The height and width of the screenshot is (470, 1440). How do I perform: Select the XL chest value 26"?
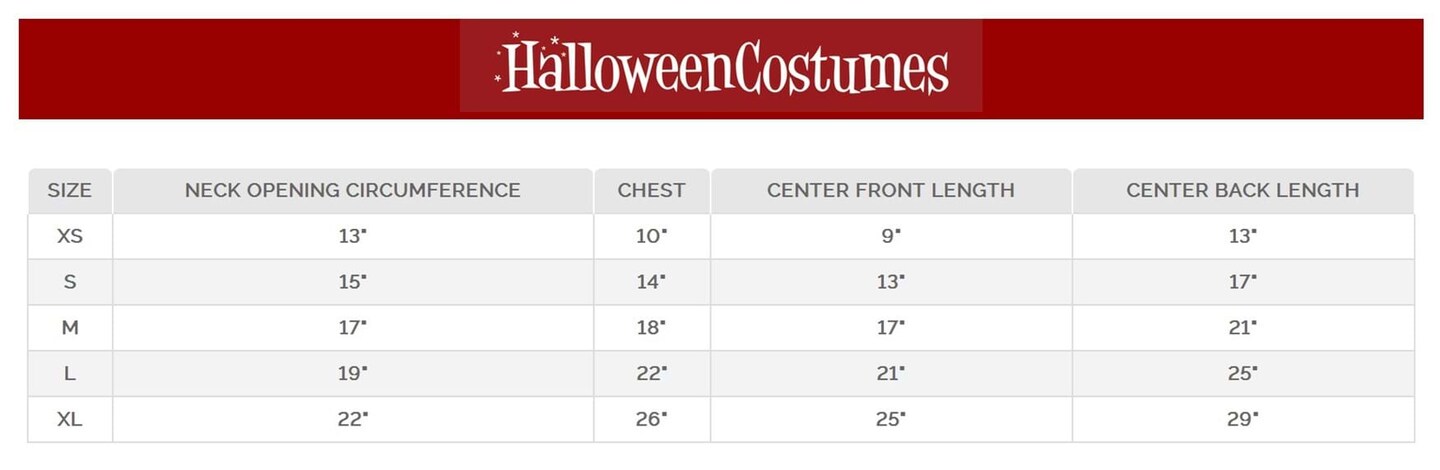[651, 419]
